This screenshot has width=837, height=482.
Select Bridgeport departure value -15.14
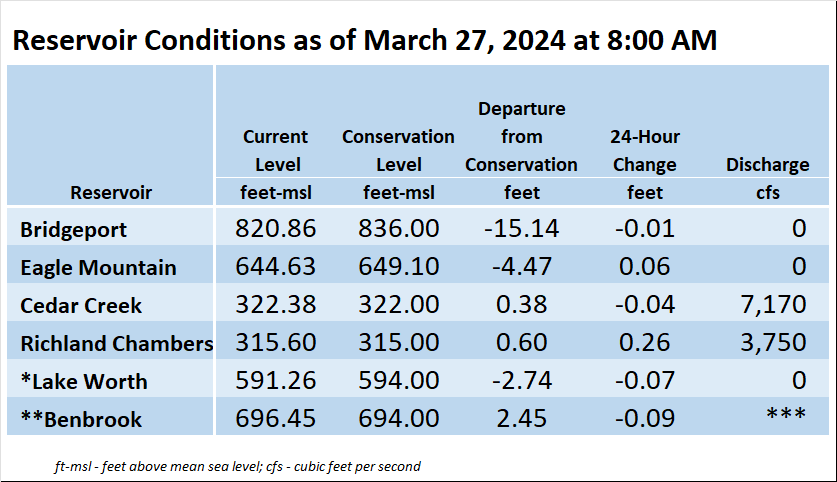522,228
